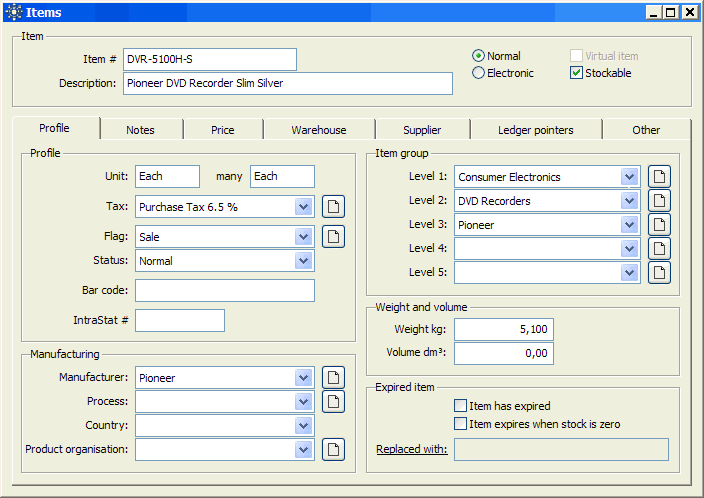The image size is (704, 498).
Task: Open the Status dropdown
Action: pyautogui.click(x=304, y=261)
